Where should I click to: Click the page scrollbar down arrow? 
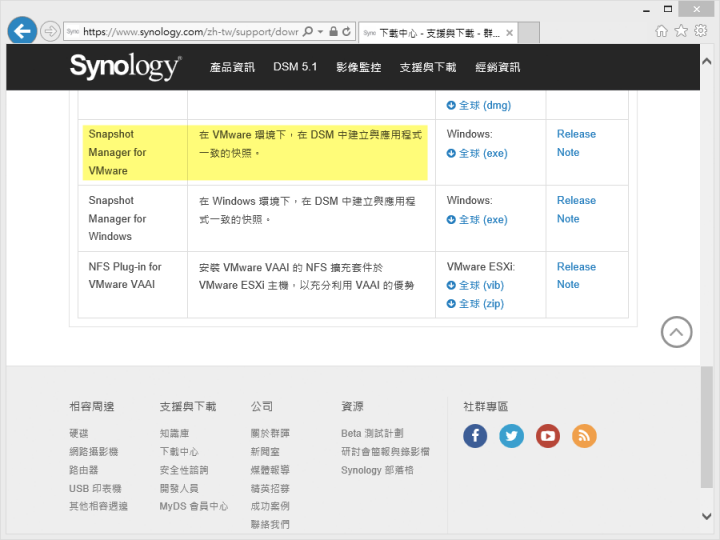click(707, 516)
